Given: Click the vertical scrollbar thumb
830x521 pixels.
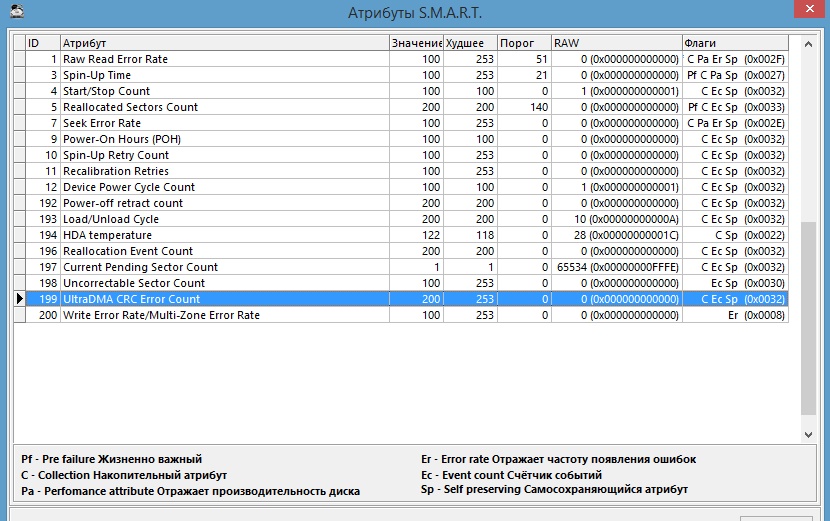Looking at the screenshot, I should 808,318.
